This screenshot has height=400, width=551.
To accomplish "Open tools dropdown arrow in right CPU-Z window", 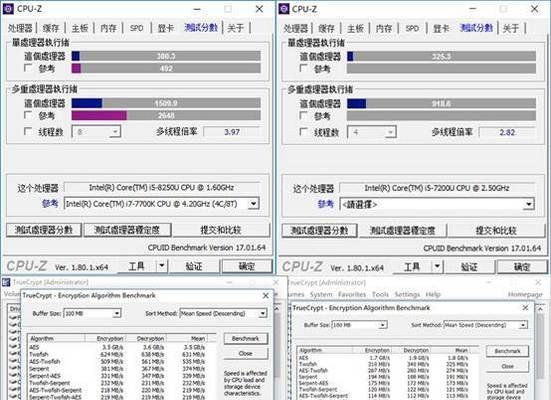I will pyautogui.click(x=437, y=266).
